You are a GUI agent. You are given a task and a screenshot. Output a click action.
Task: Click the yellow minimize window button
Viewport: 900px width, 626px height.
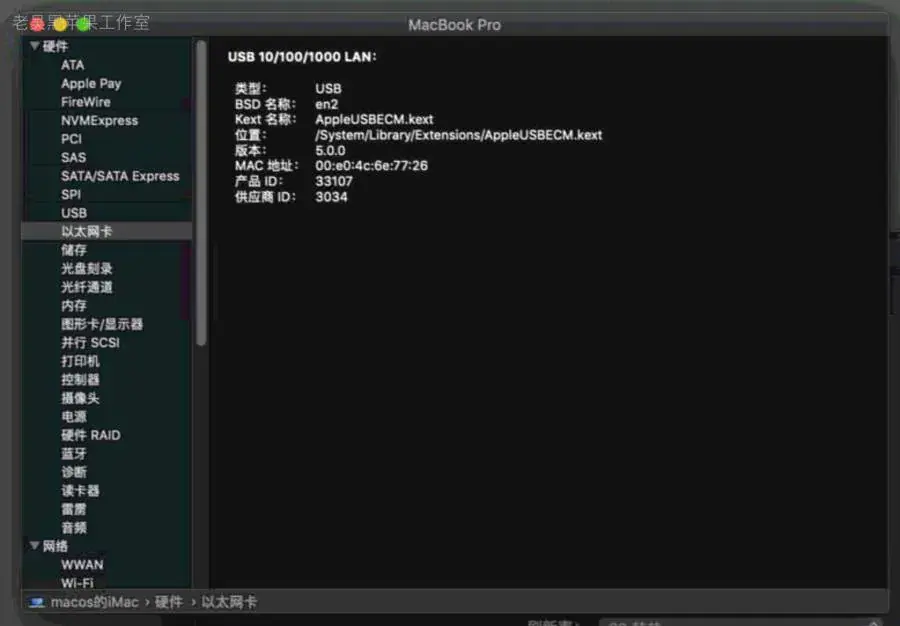tap(60, 24)
